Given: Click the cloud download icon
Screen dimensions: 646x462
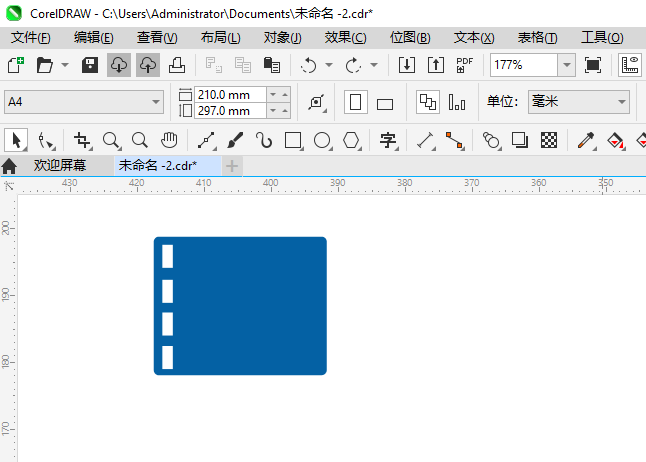Looking at the screenshot, I should pos(119,65).
